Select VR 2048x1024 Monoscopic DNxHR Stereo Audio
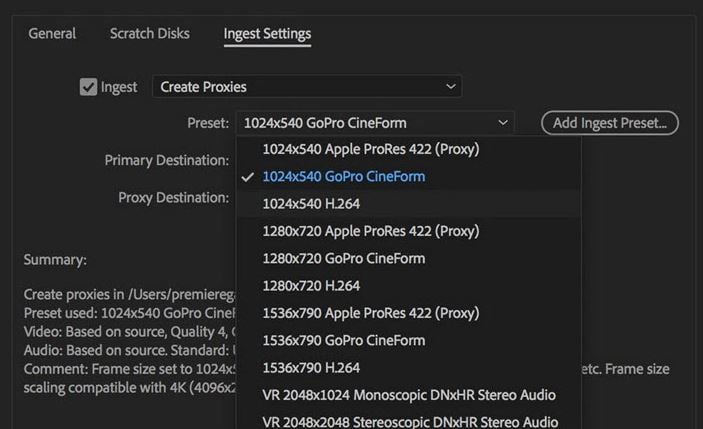Image resolution: width=703 pixels, height=429 pixels. [x=408, y=395]
